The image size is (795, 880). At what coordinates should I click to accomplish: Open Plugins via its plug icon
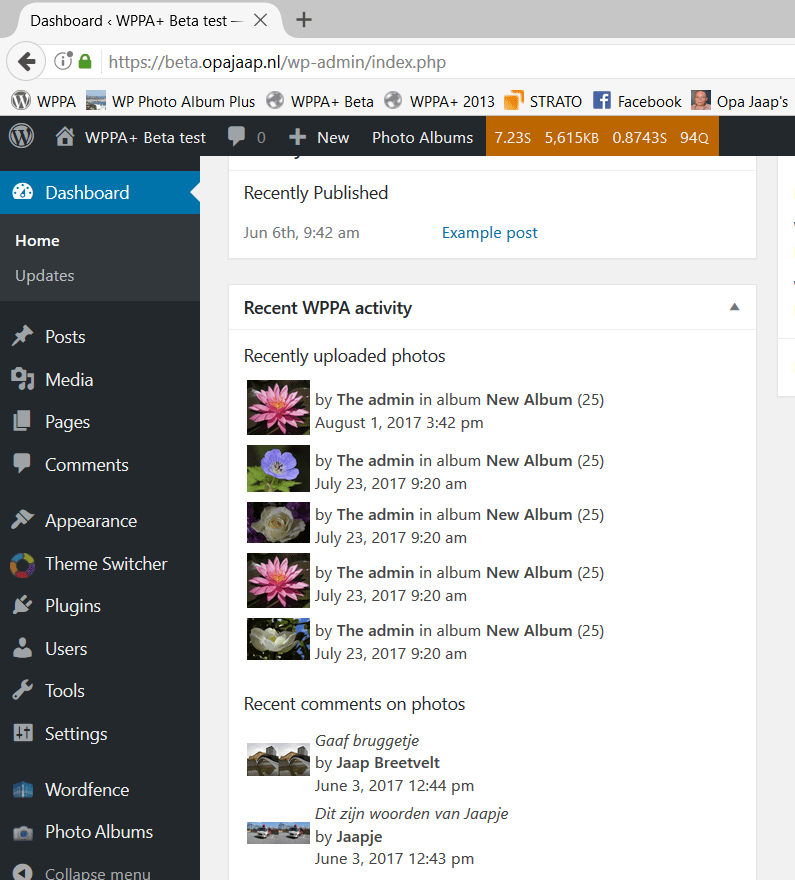tap(22, 605)
